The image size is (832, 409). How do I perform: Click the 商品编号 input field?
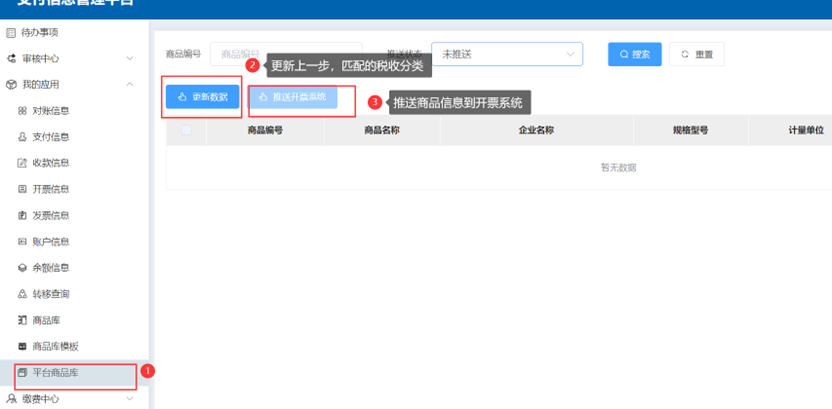coord(240,54)
